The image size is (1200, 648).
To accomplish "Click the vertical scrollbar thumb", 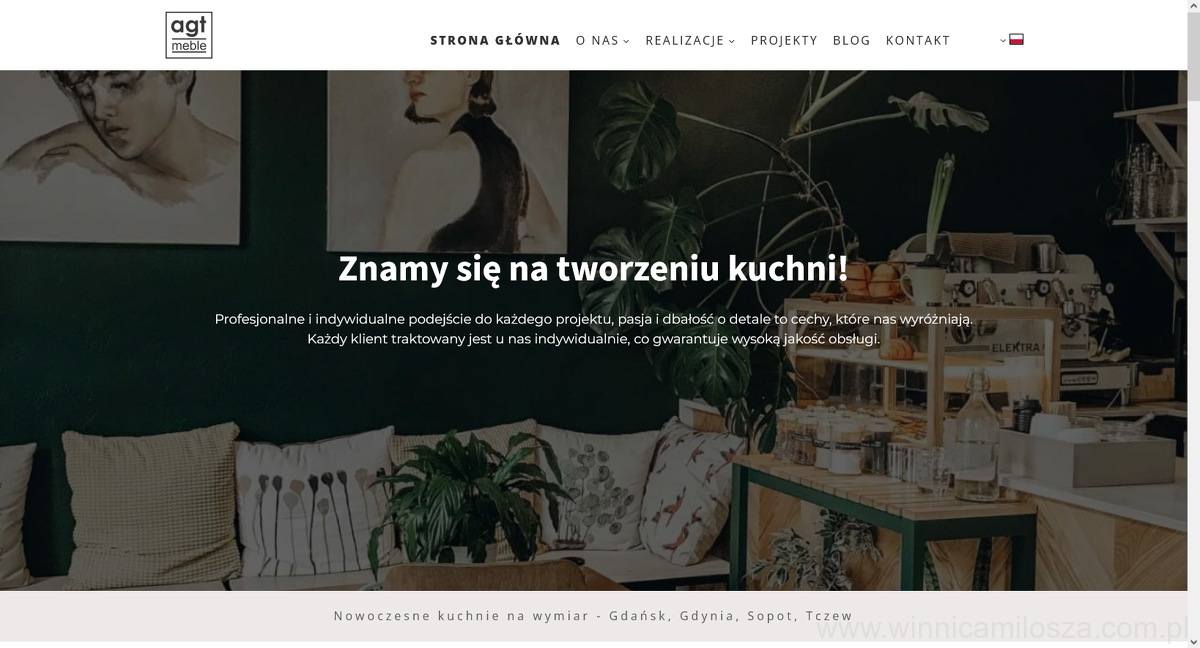I will pos(1194,56).
